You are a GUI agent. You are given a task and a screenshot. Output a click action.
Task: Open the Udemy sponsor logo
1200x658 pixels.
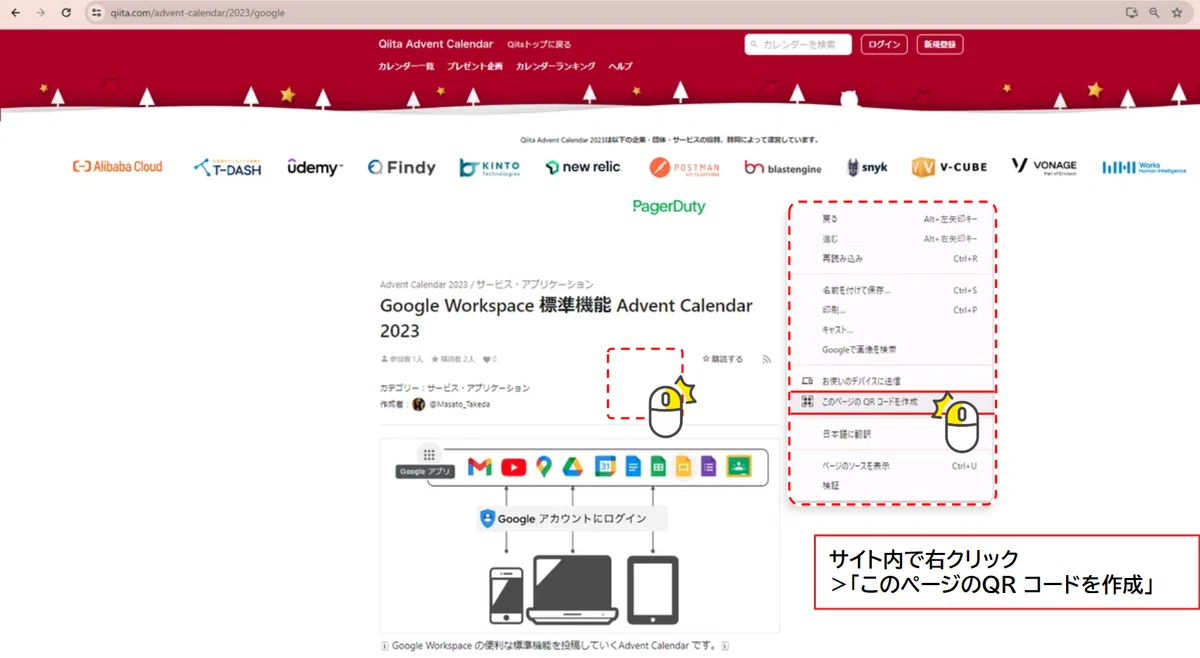315,167
